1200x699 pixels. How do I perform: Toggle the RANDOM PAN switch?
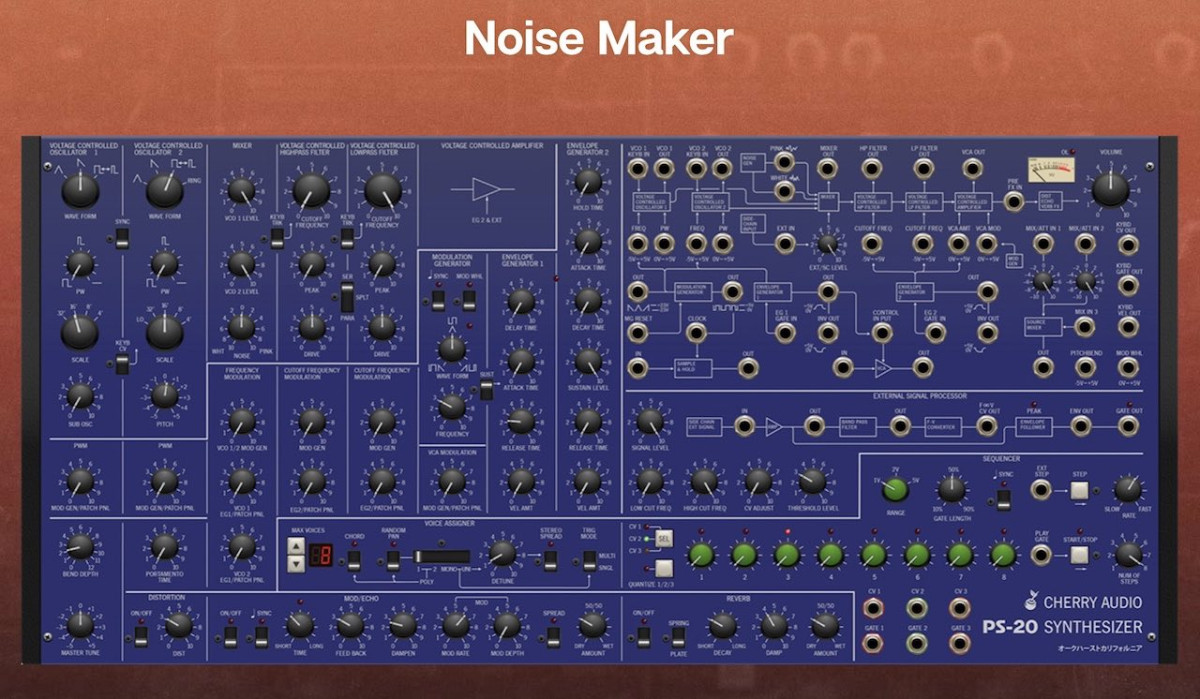[392, 560]
